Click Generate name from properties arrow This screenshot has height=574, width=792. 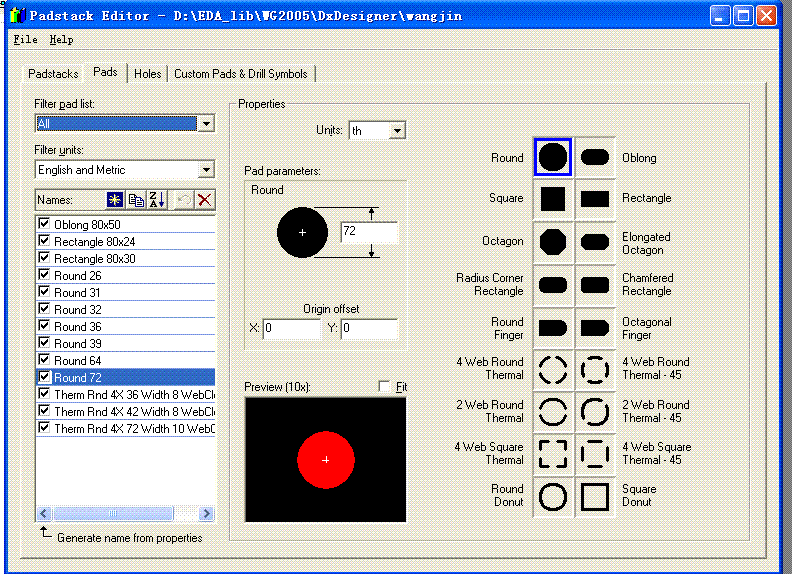coord(45,534)
